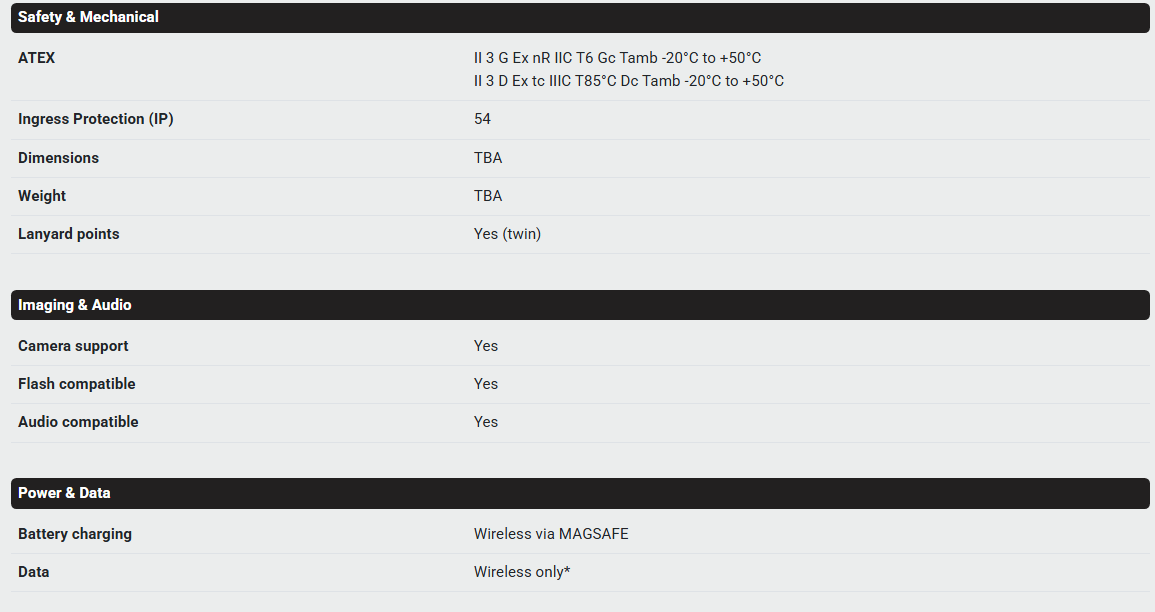The height and width of the screenshot is (612, 1155).
Task: Click the Battery charging label
Action: tap(75, 534)
